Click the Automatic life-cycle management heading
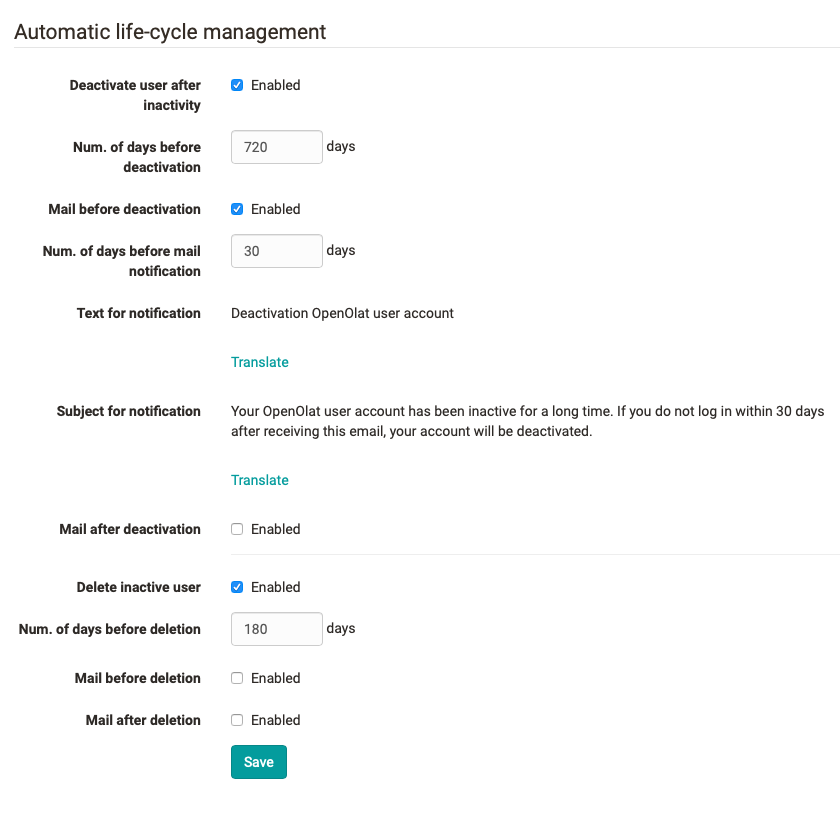The height and width of the screenshot is (828, 840). point(170,32)
